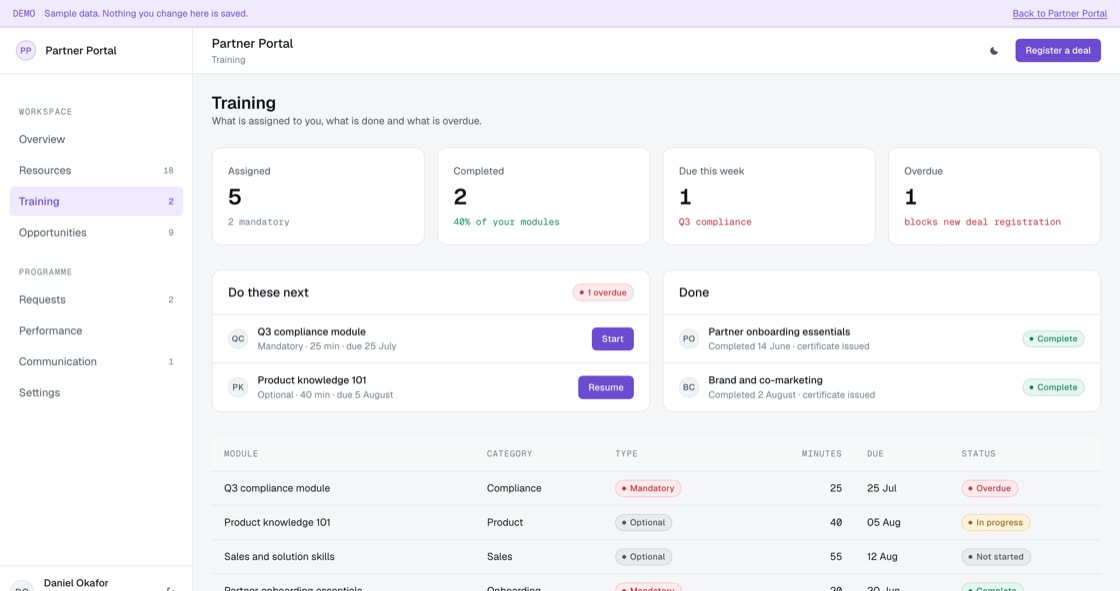
Task: Click the Register a deal button
Action: (1058, 51)
